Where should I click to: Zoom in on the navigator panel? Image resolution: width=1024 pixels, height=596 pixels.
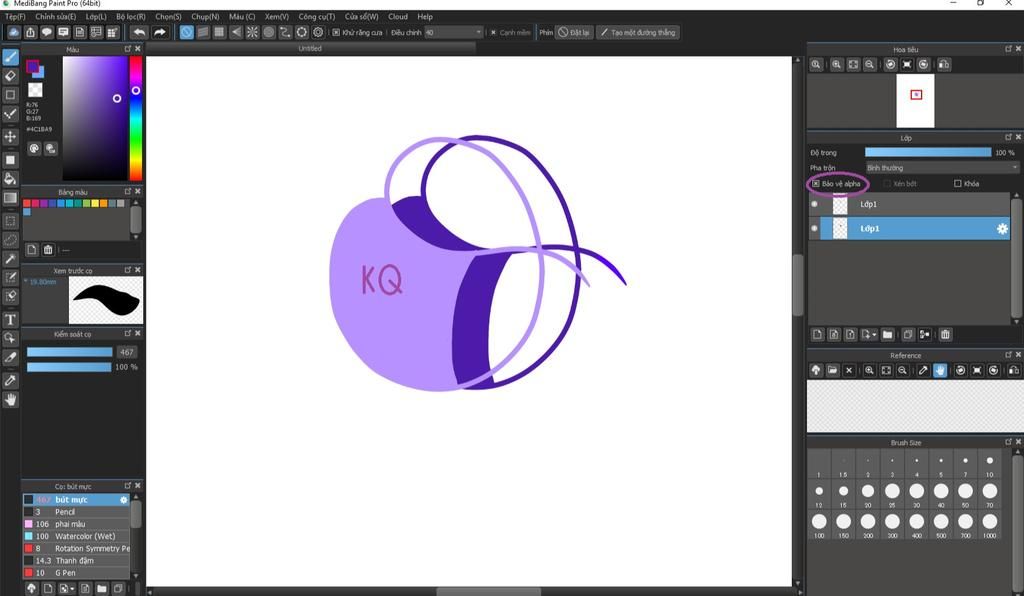(837, 65)
